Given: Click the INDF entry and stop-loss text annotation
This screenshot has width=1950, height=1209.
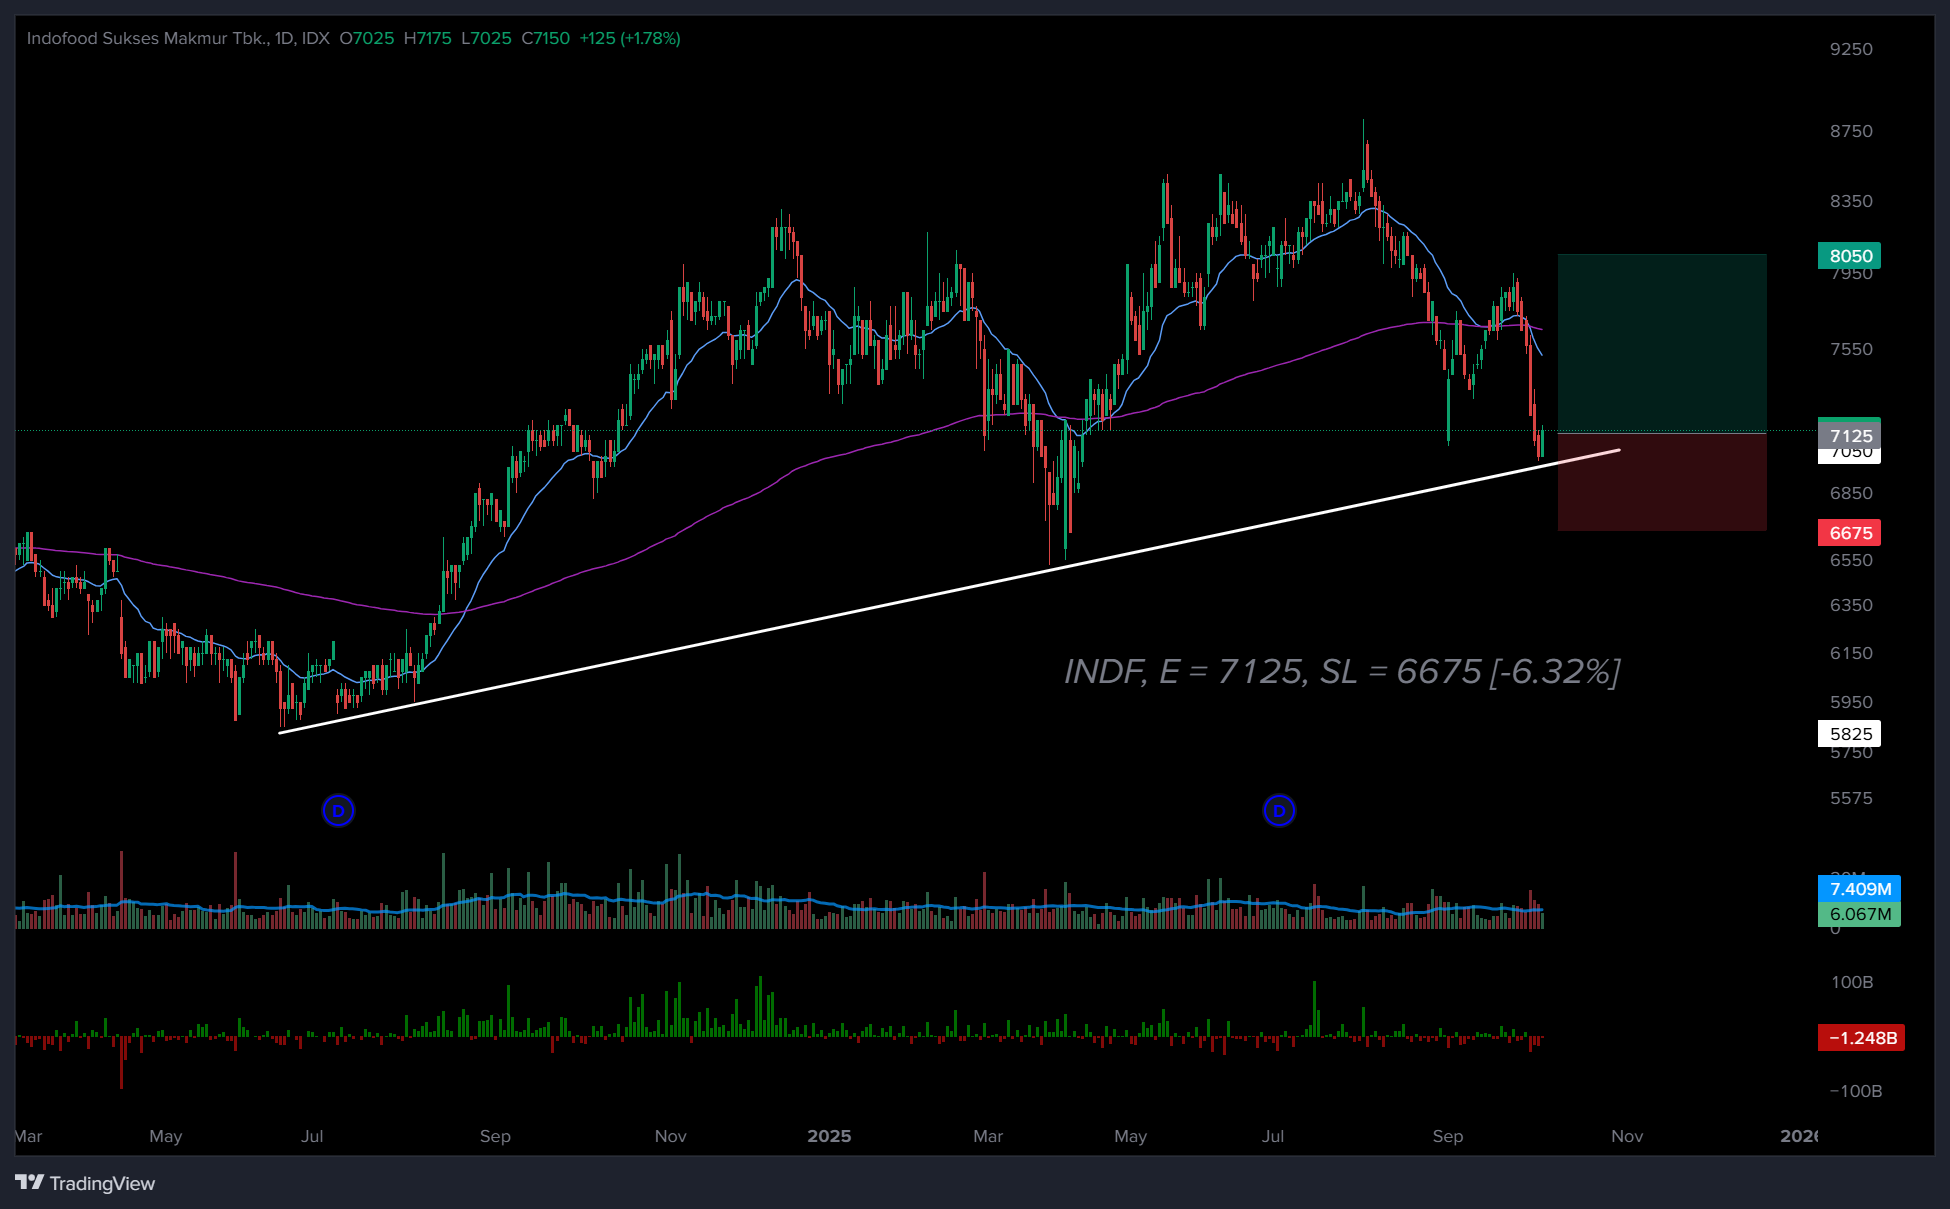Looking at the screenshot, I should 1341,671.
